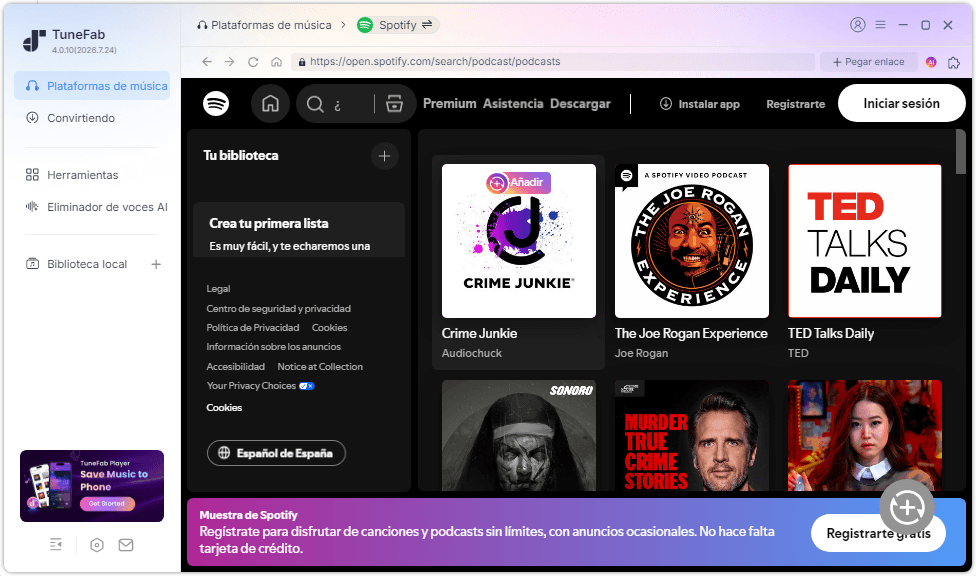Screen dimensions: 976x576
Task: Click the TuneFab logo icon
Action: [34, 41]
